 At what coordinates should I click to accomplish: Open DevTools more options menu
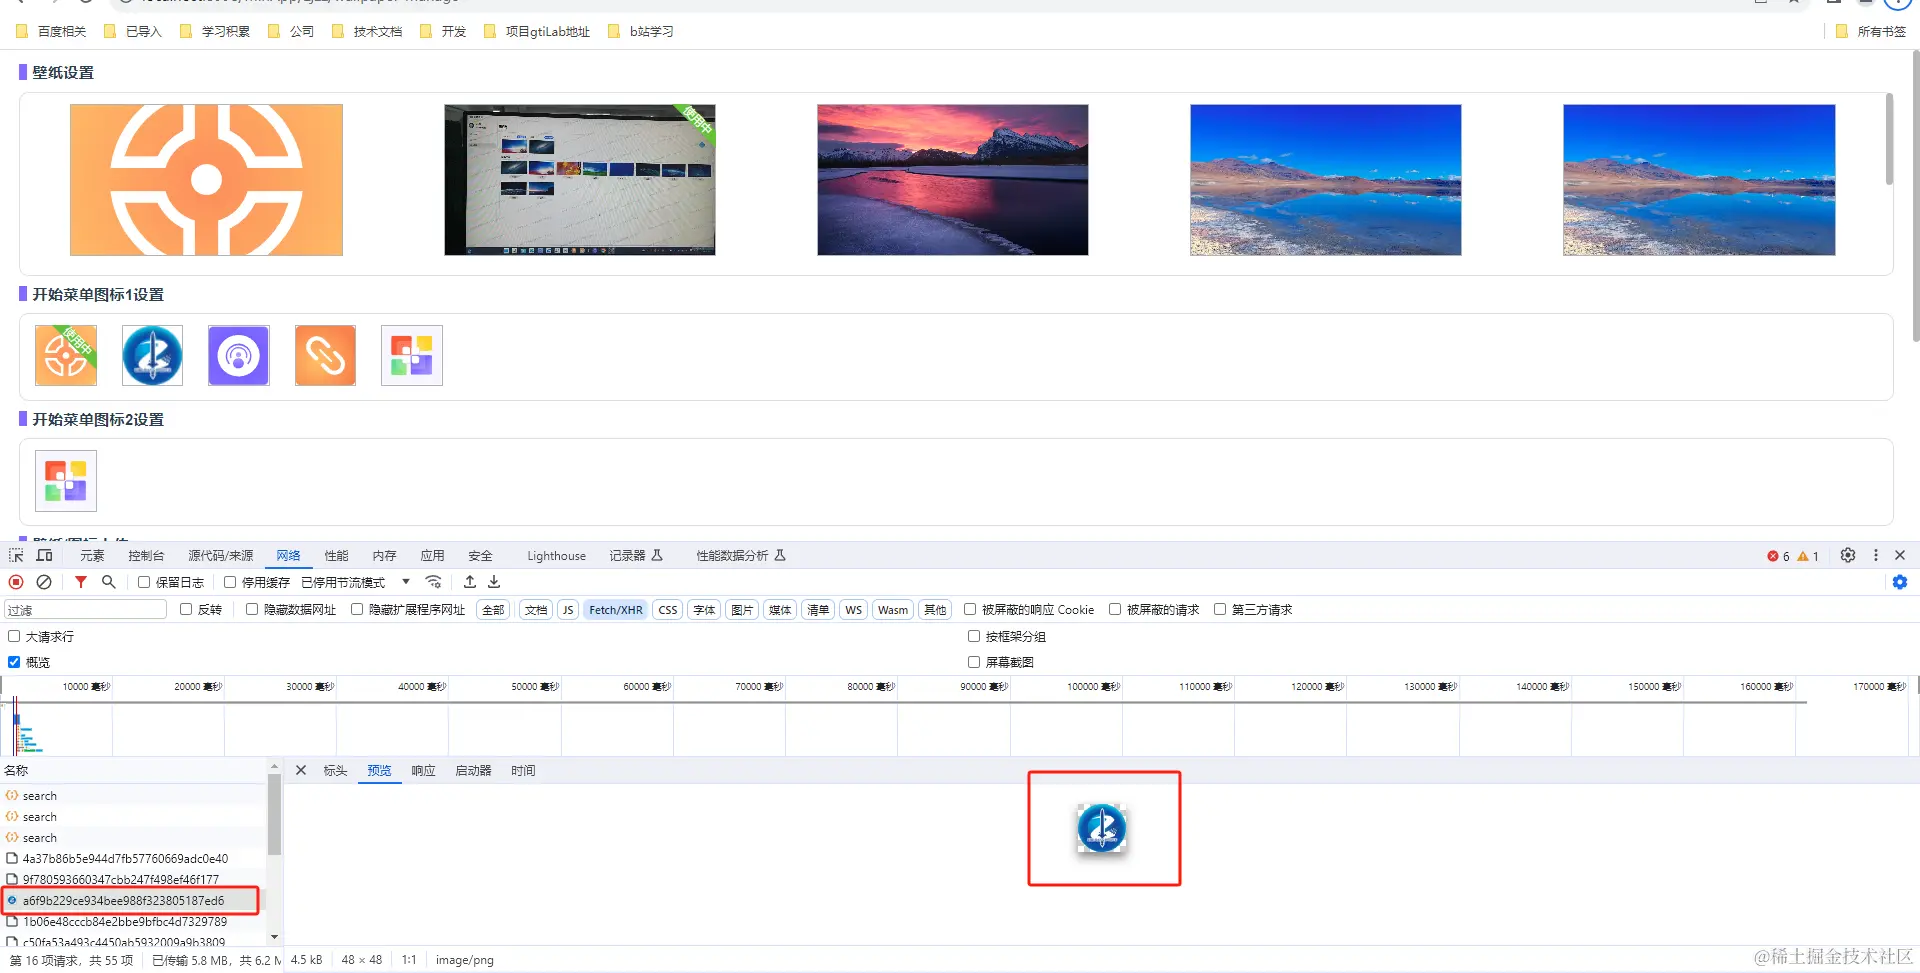1876,555
